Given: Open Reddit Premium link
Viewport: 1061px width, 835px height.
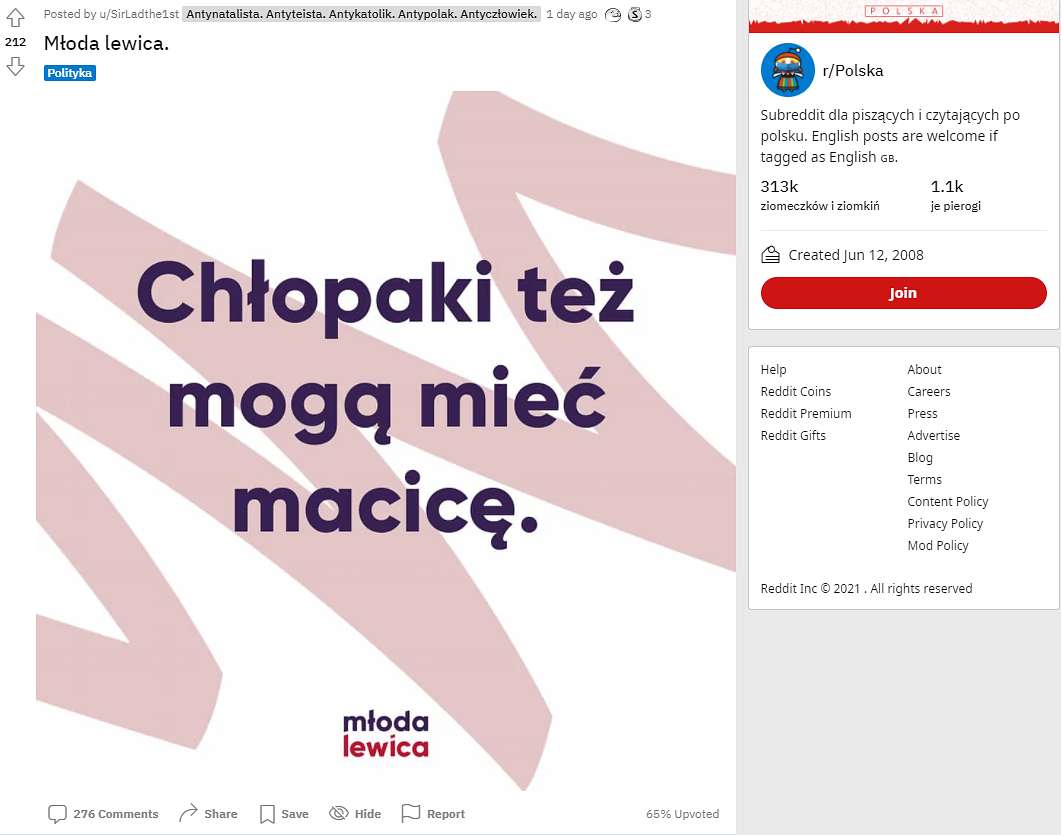Looking at the screenshot, I should pos(806,413).
